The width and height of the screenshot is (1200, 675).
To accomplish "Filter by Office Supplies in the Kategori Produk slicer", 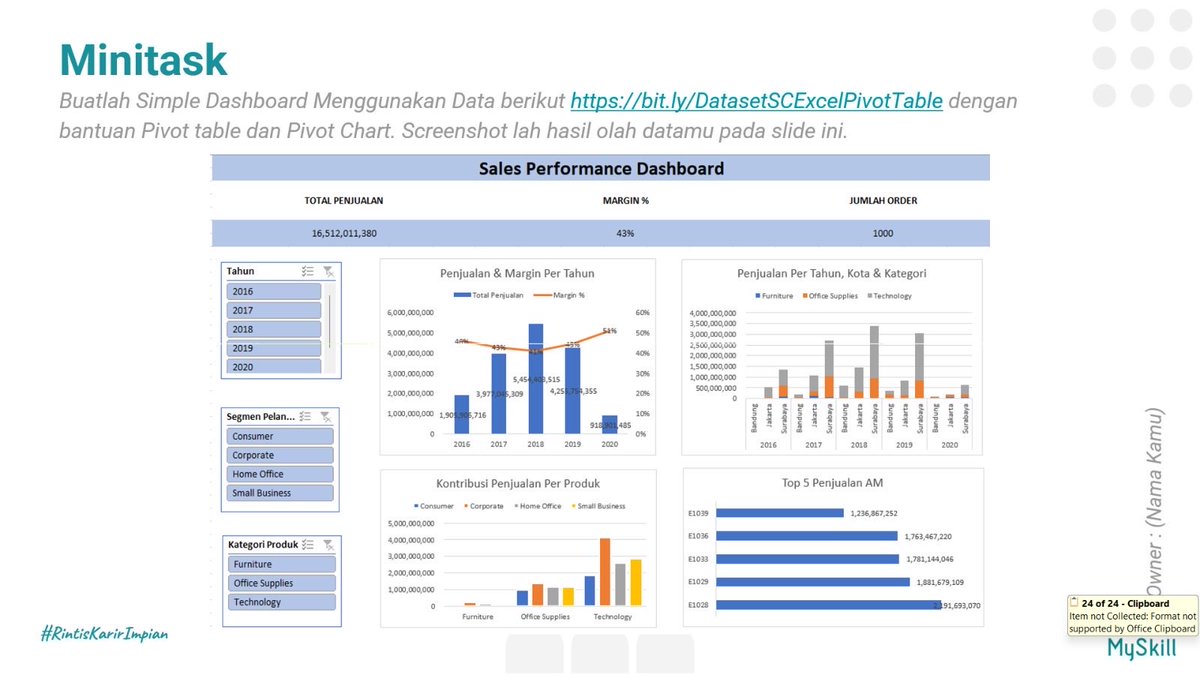I will click(x=281, y=583).
